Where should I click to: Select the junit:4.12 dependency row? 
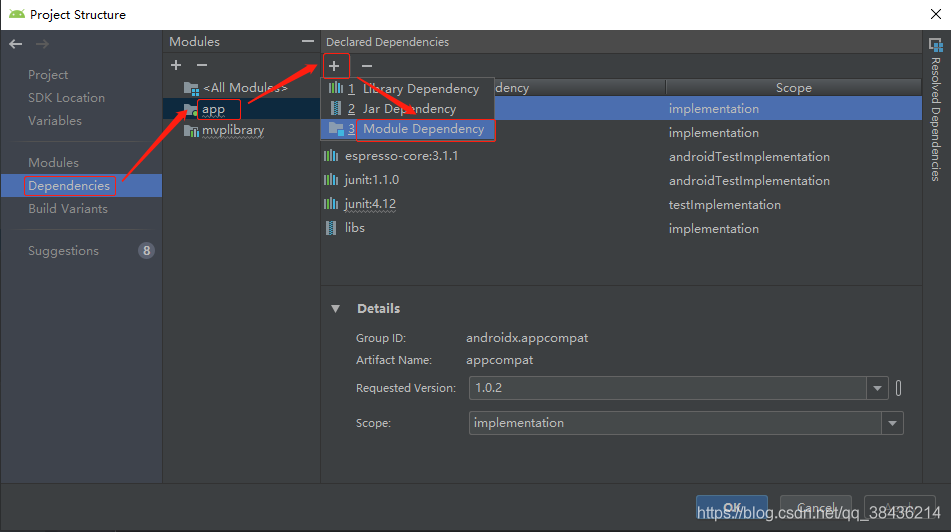point(621,204)
